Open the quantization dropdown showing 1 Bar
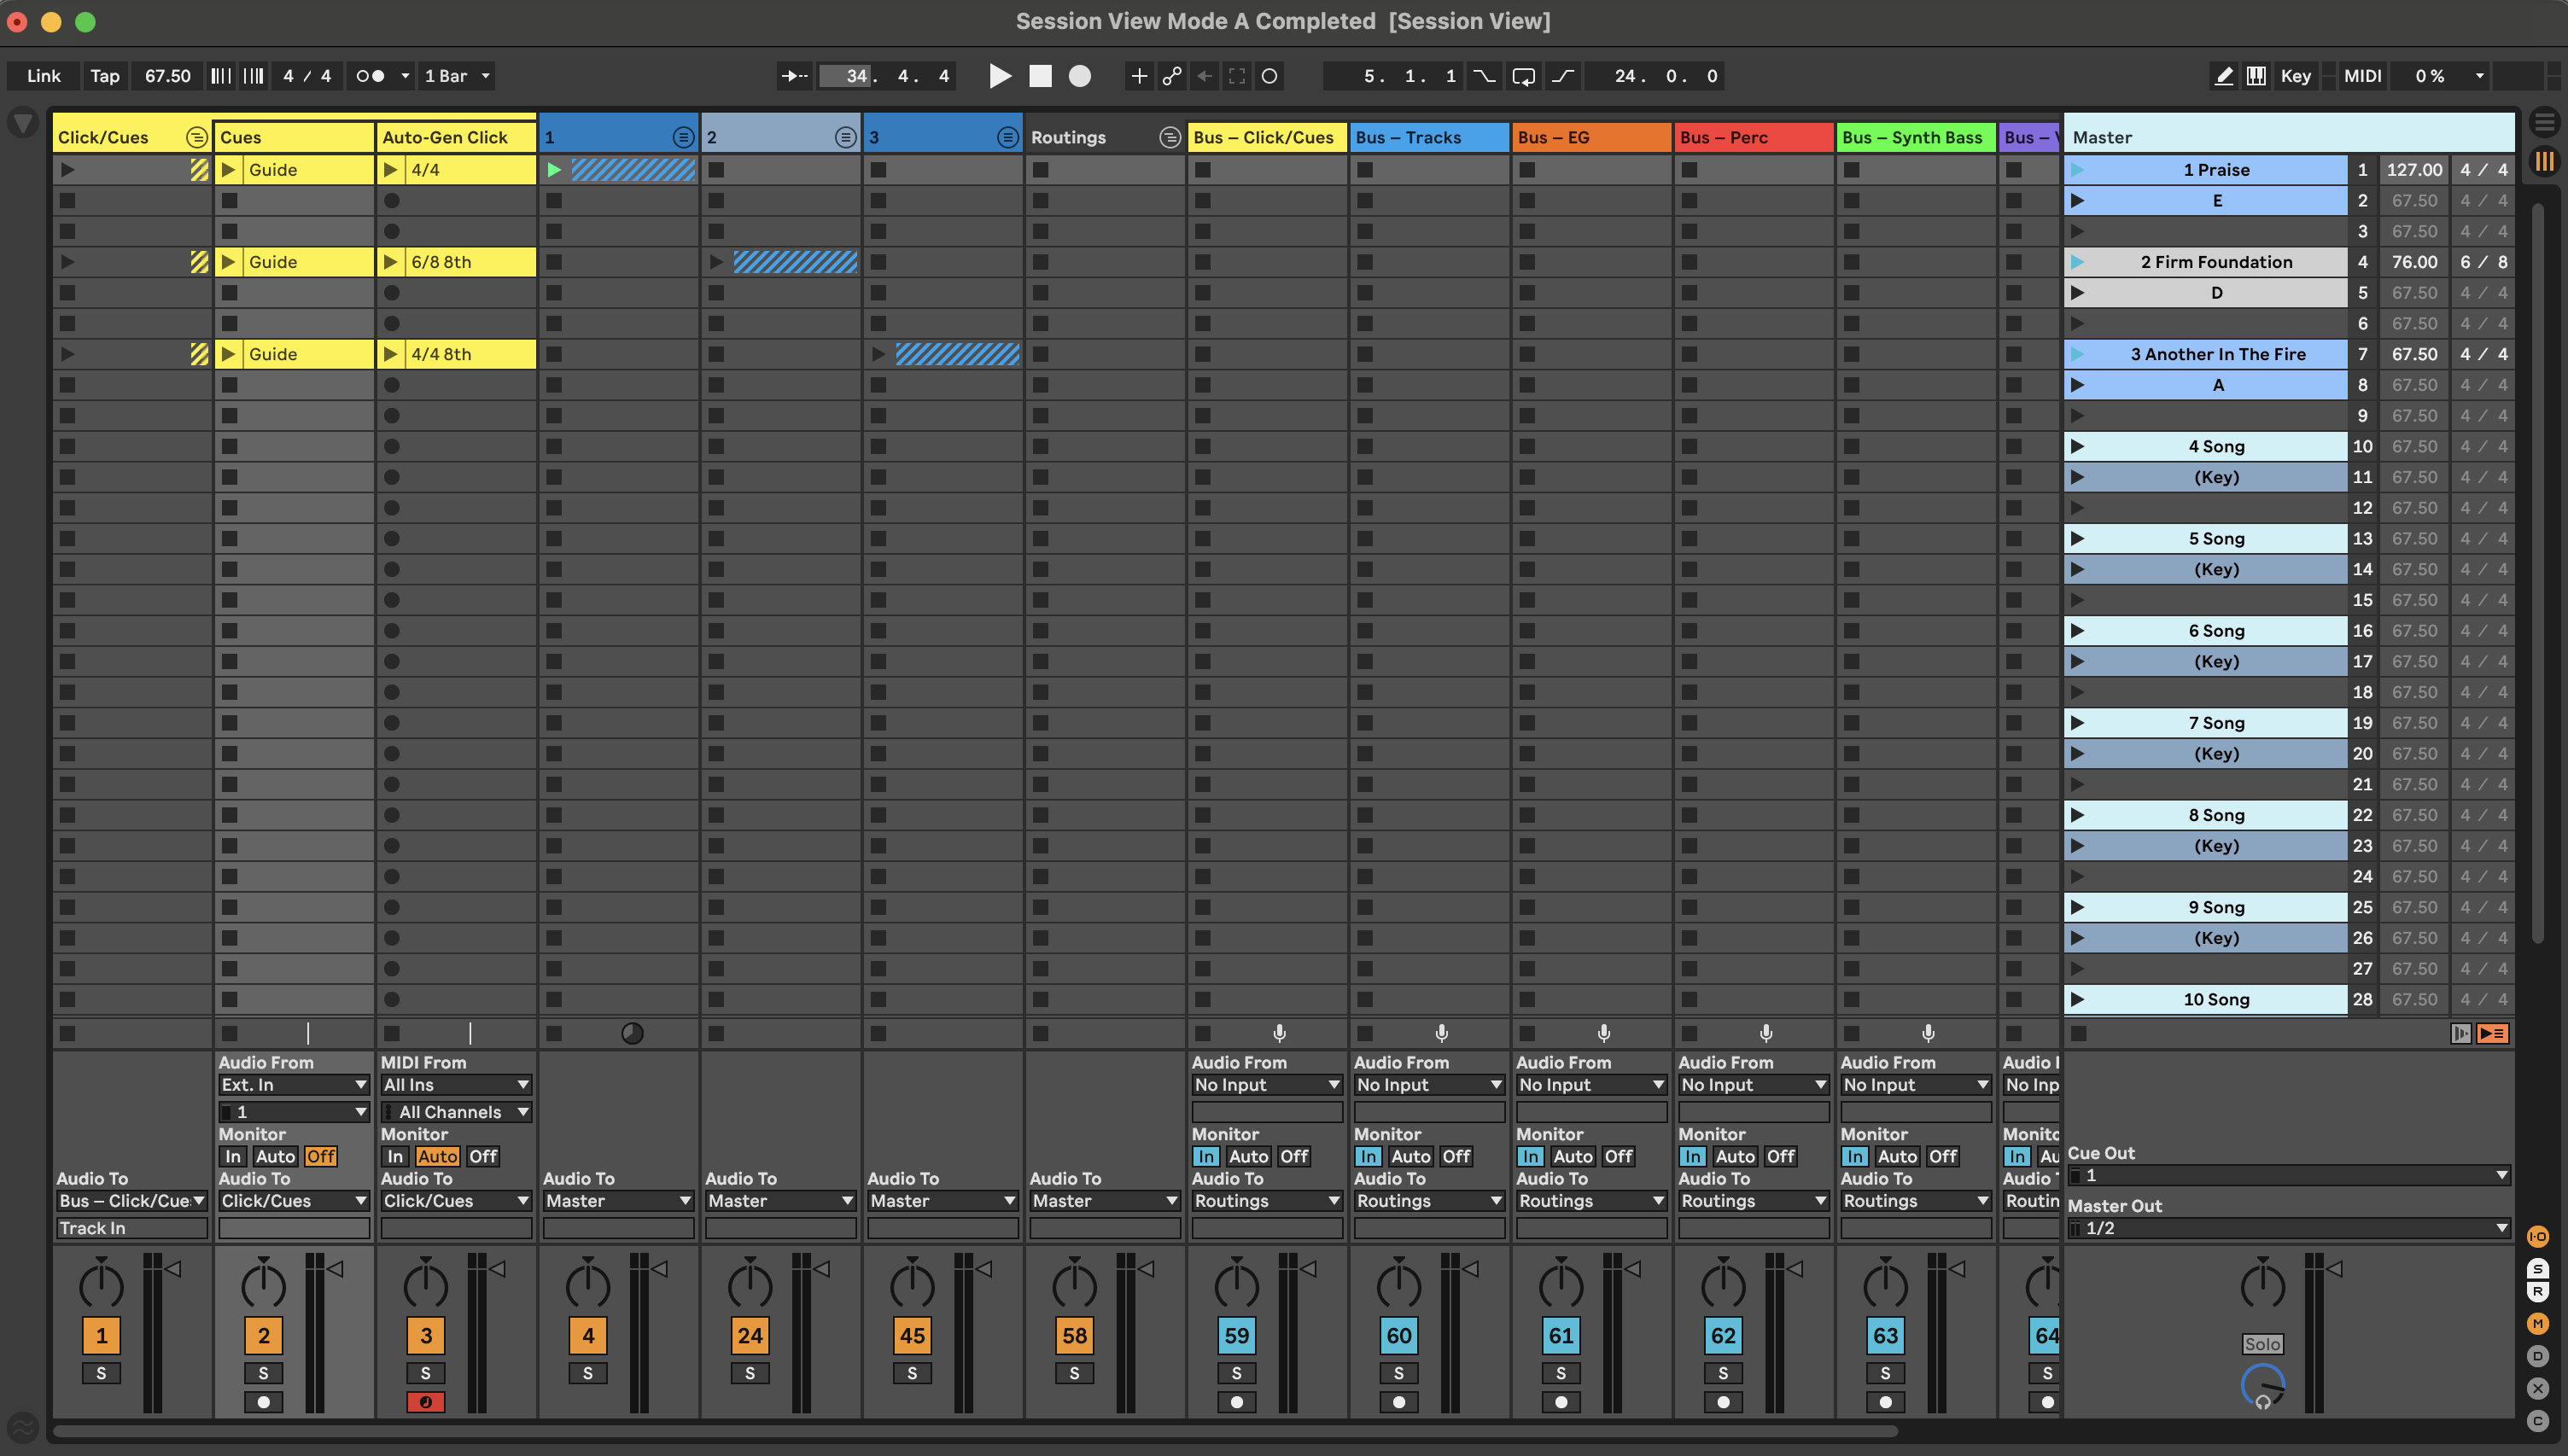 [x=456, y=75]
